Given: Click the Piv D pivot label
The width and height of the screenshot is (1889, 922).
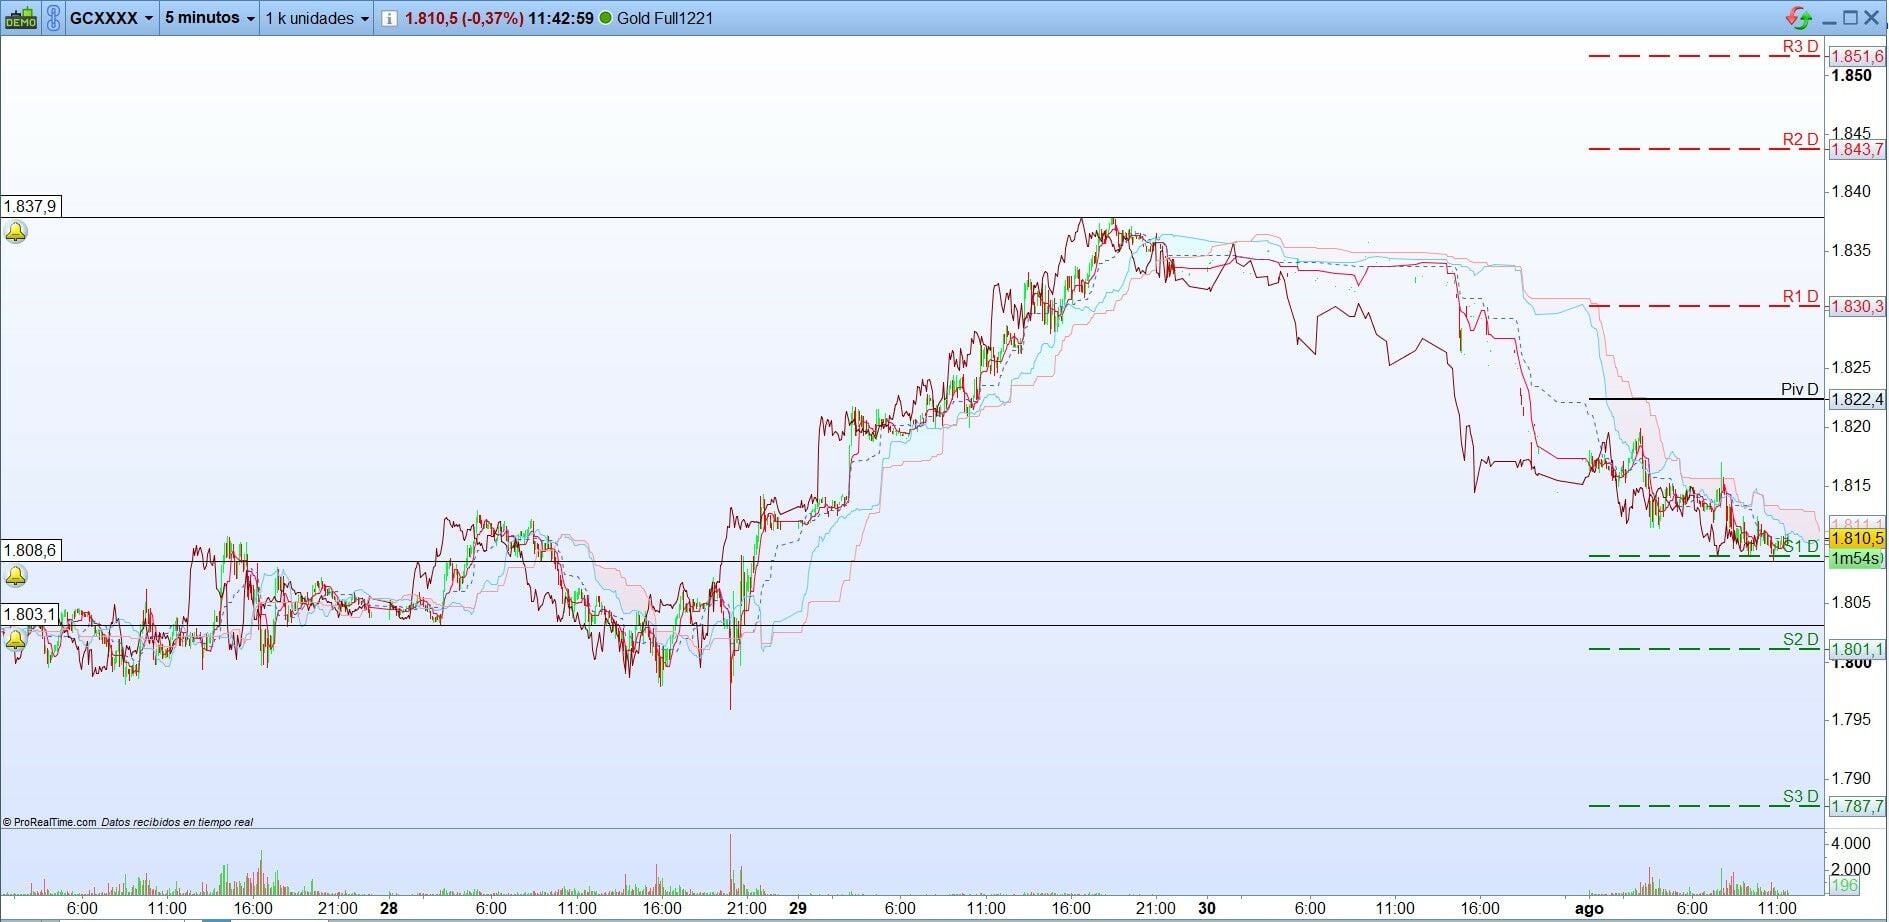Looking at the screenshot, I should pos(1799,390).
